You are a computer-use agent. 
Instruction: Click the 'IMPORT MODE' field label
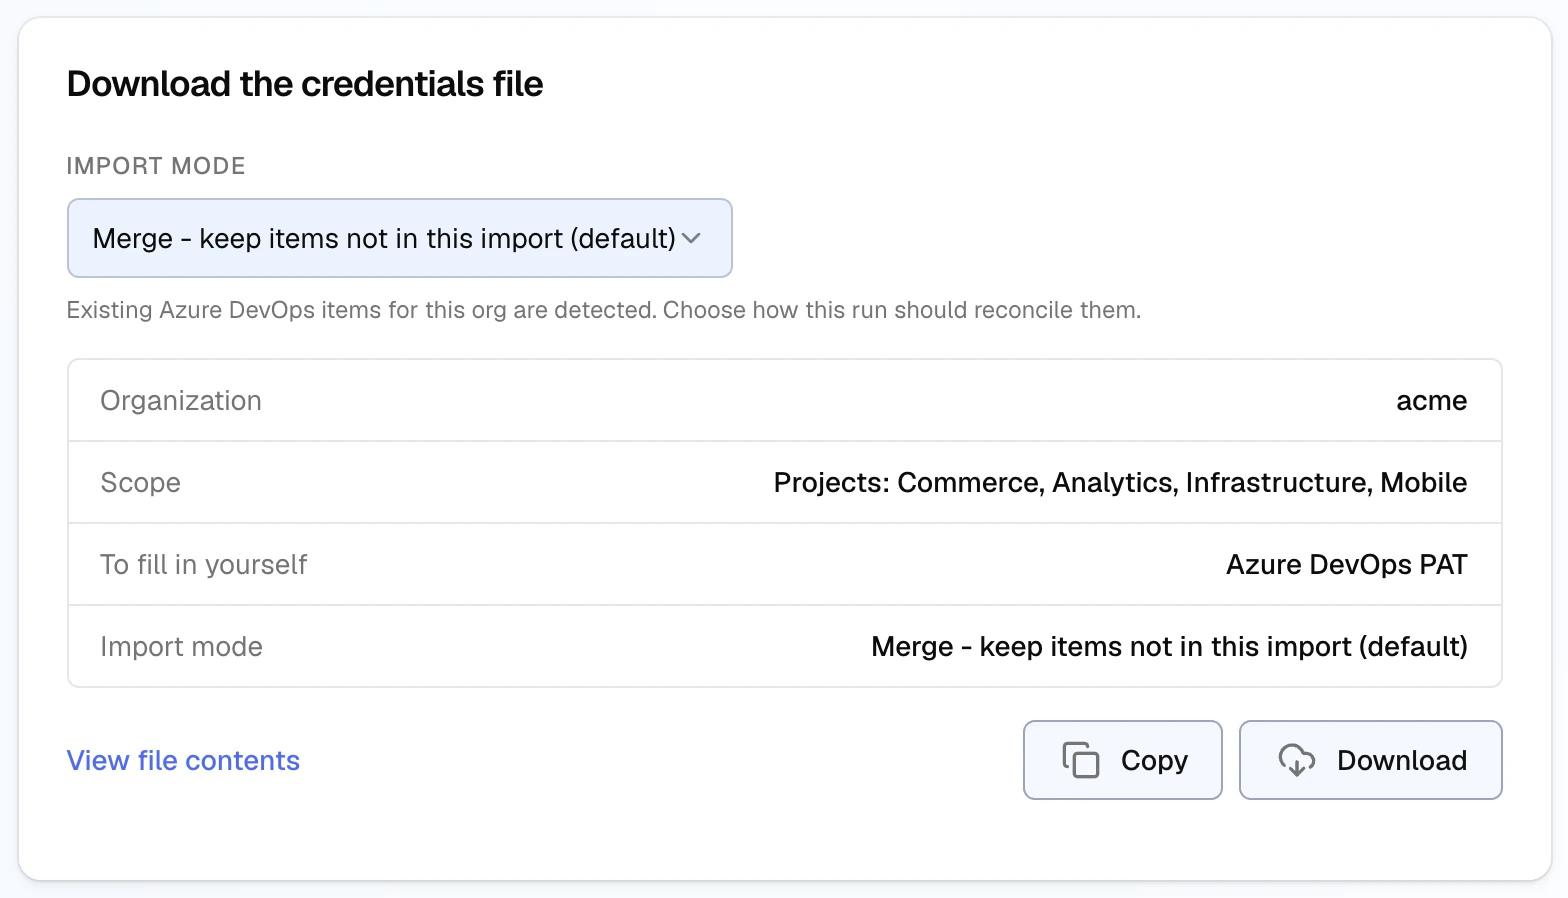pyautogui.click(x=156, y=166)
